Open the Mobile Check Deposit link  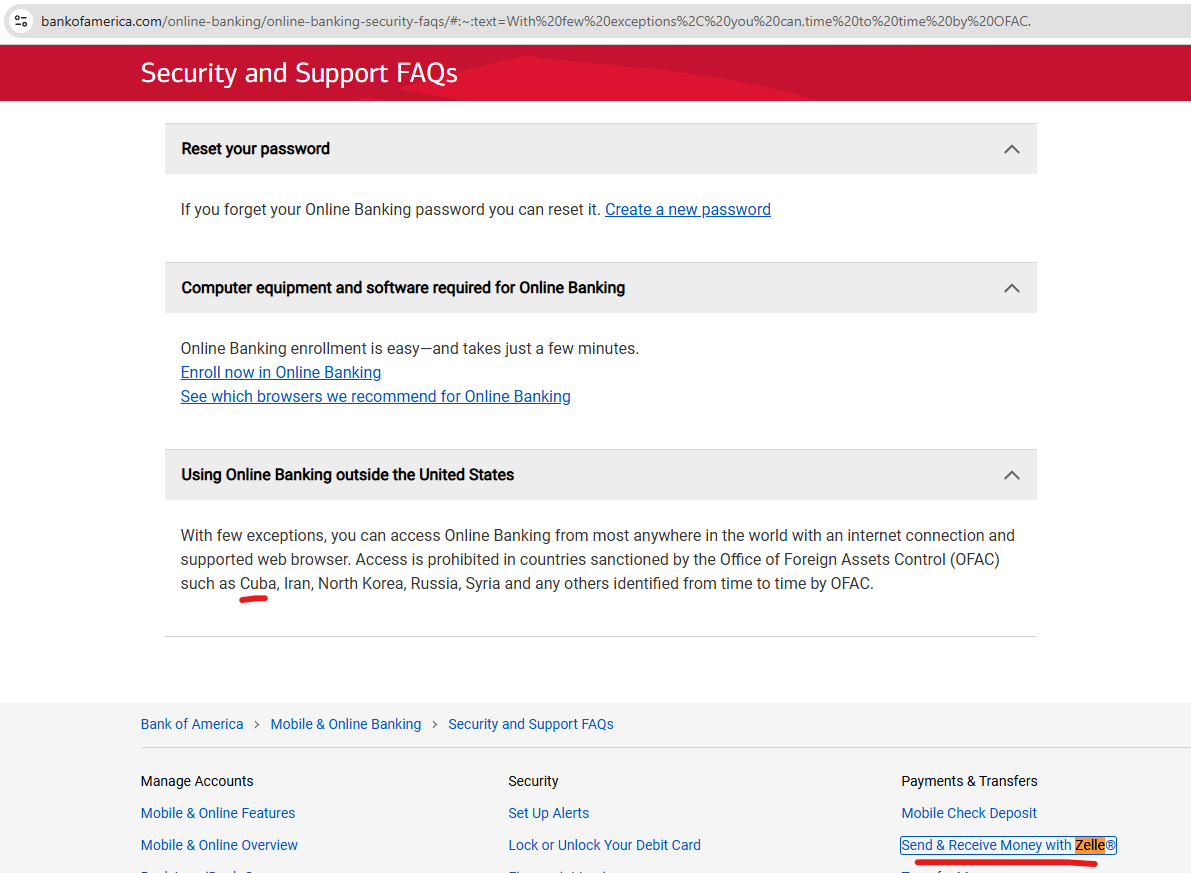click(x=968, y=813)
